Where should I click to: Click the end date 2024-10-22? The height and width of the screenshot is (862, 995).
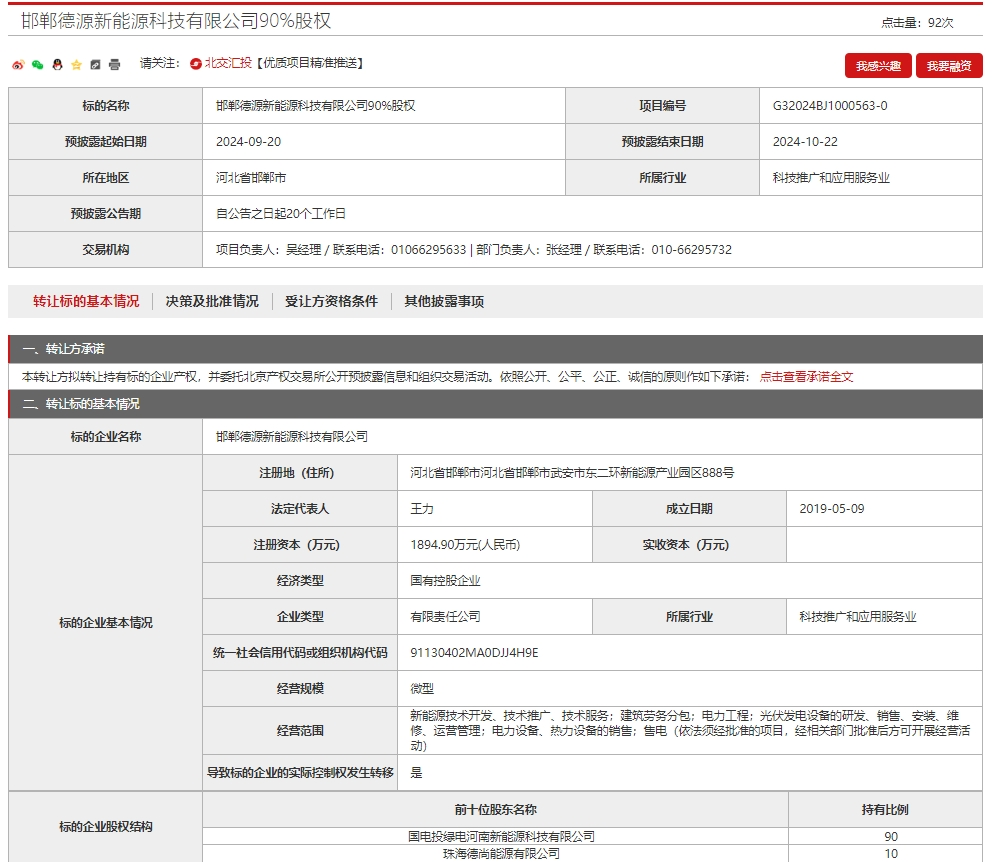805,142
